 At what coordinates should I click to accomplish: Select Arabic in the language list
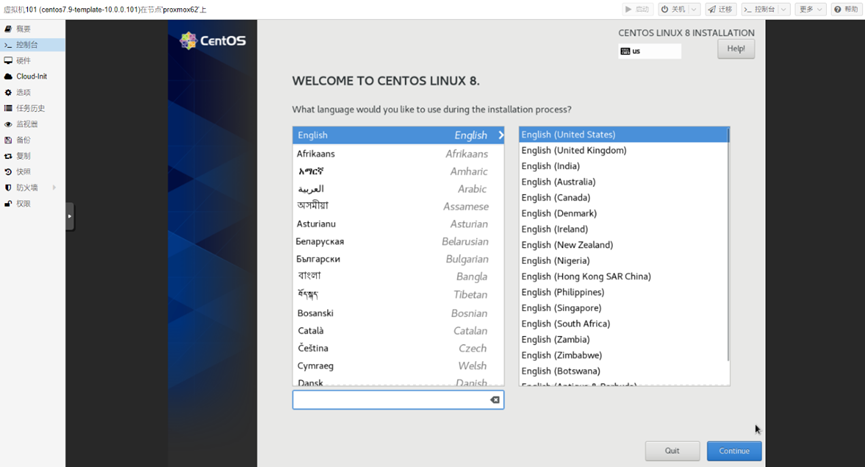point(398,189)
